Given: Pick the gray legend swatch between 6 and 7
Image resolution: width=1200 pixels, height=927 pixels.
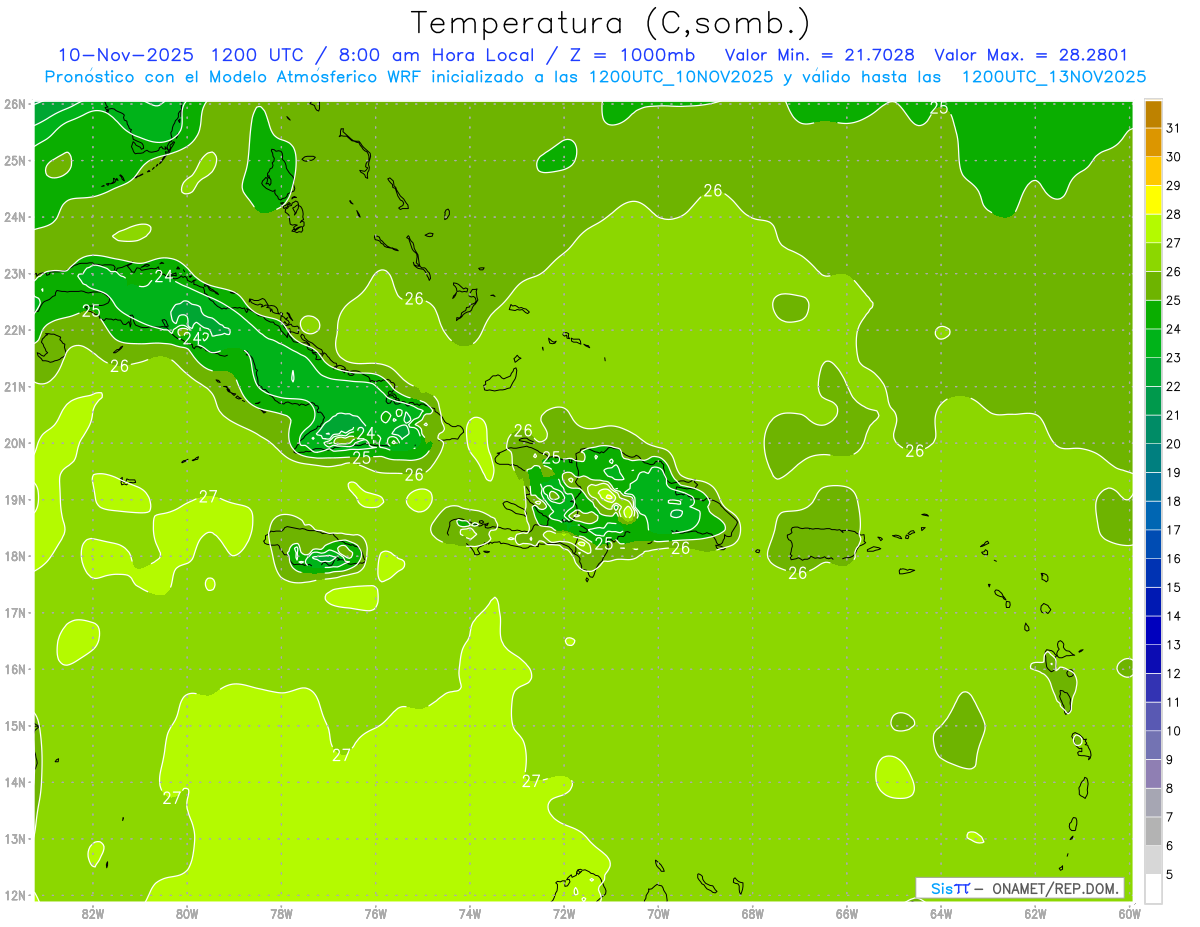Looking at the screenshot, I should click(x=1153, y=831).
